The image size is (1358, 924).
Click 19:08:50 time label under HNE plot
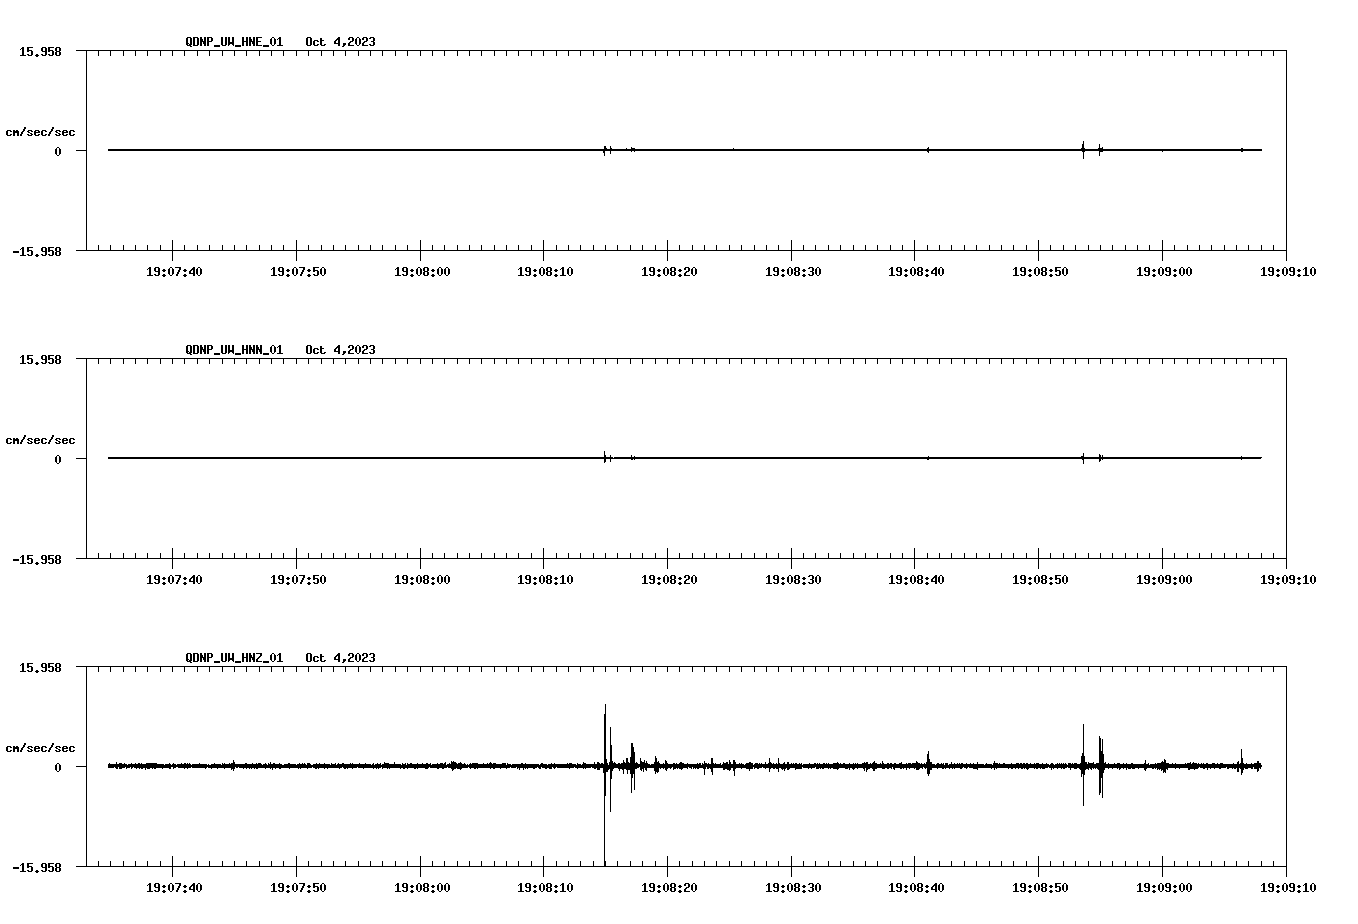[x=1040, y=271]
